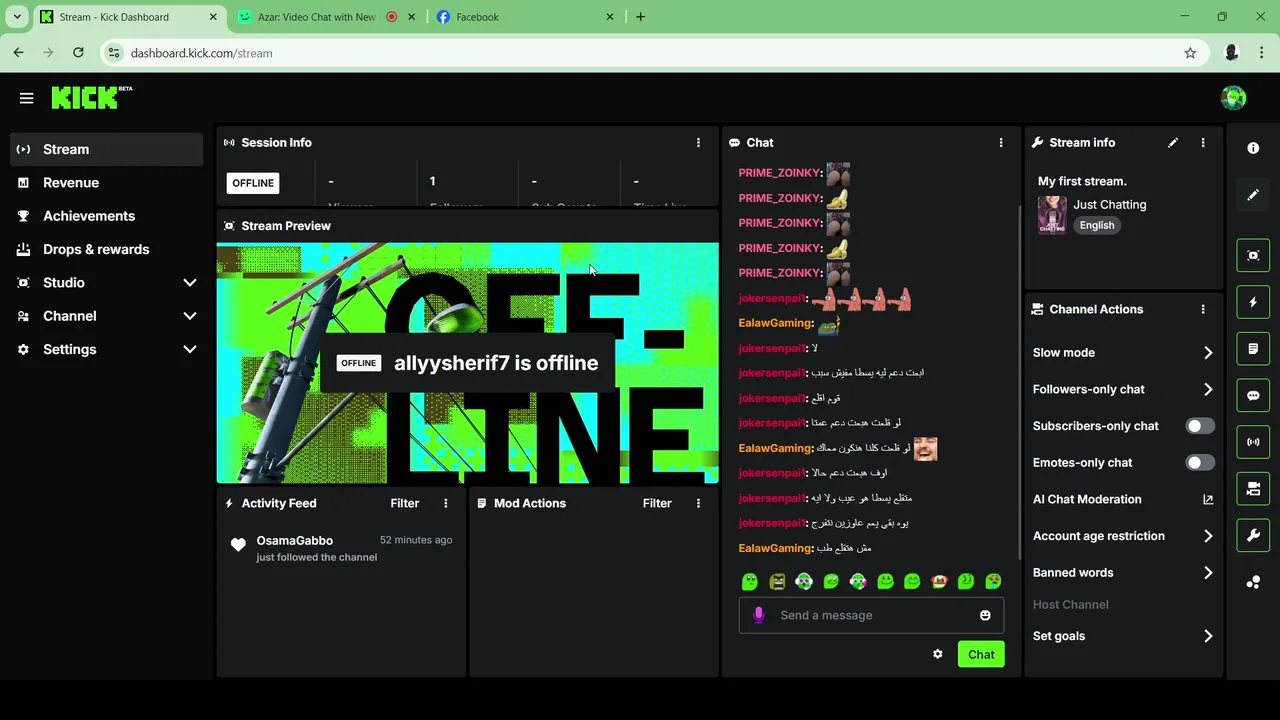Click the English language tag
This screenshot has height=720, width=1280.
click(x=1097, y=225)
